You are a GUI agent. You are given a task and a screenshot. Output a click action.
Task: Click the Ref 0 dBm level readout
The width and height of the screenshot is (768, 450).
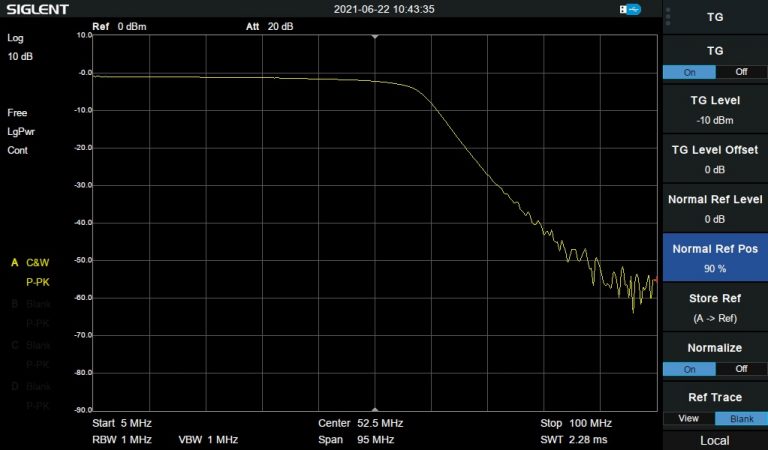119,26
